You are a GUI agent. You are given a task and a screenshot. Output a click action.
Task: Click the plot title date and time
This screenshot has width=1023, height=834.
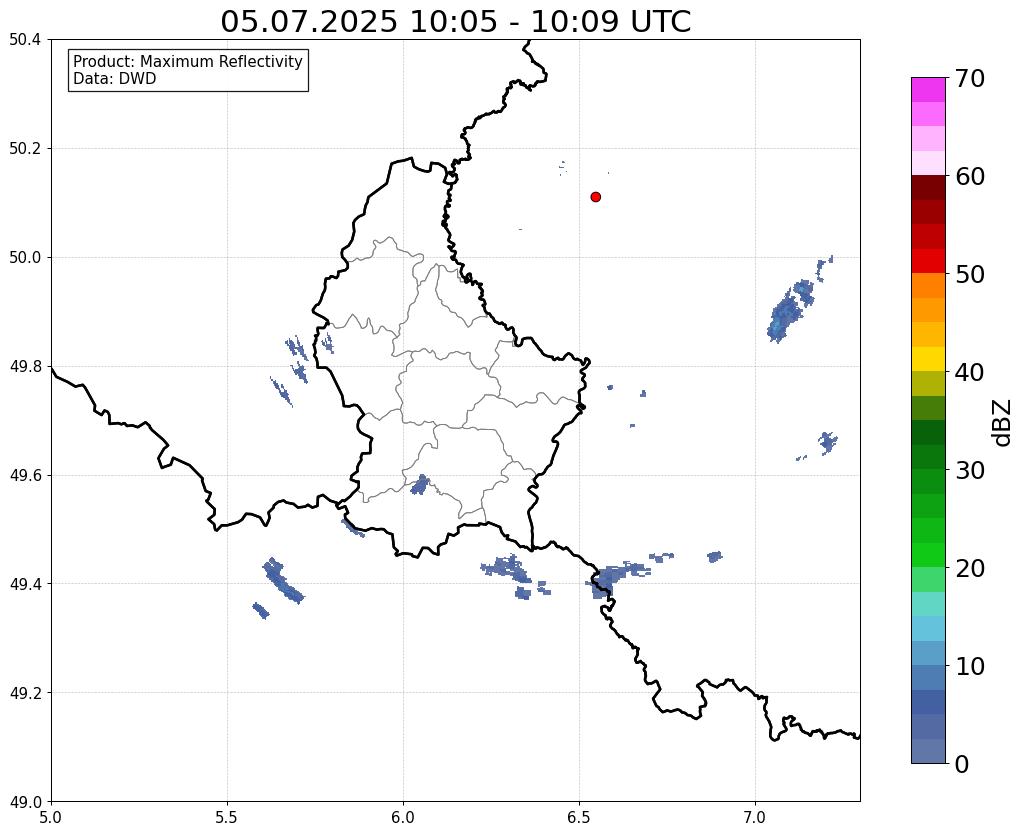pyautogui.click(x=455, y=21)
